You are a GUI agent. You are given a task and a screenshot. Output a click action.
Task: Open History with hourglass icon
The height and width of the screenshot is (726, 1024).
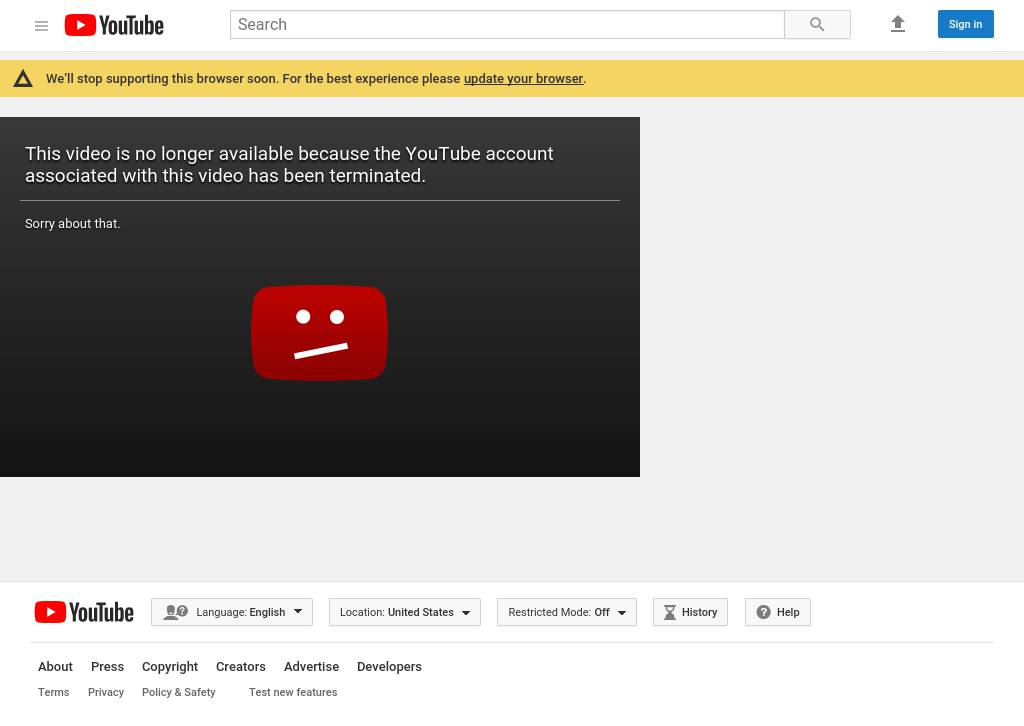point(690,612)
